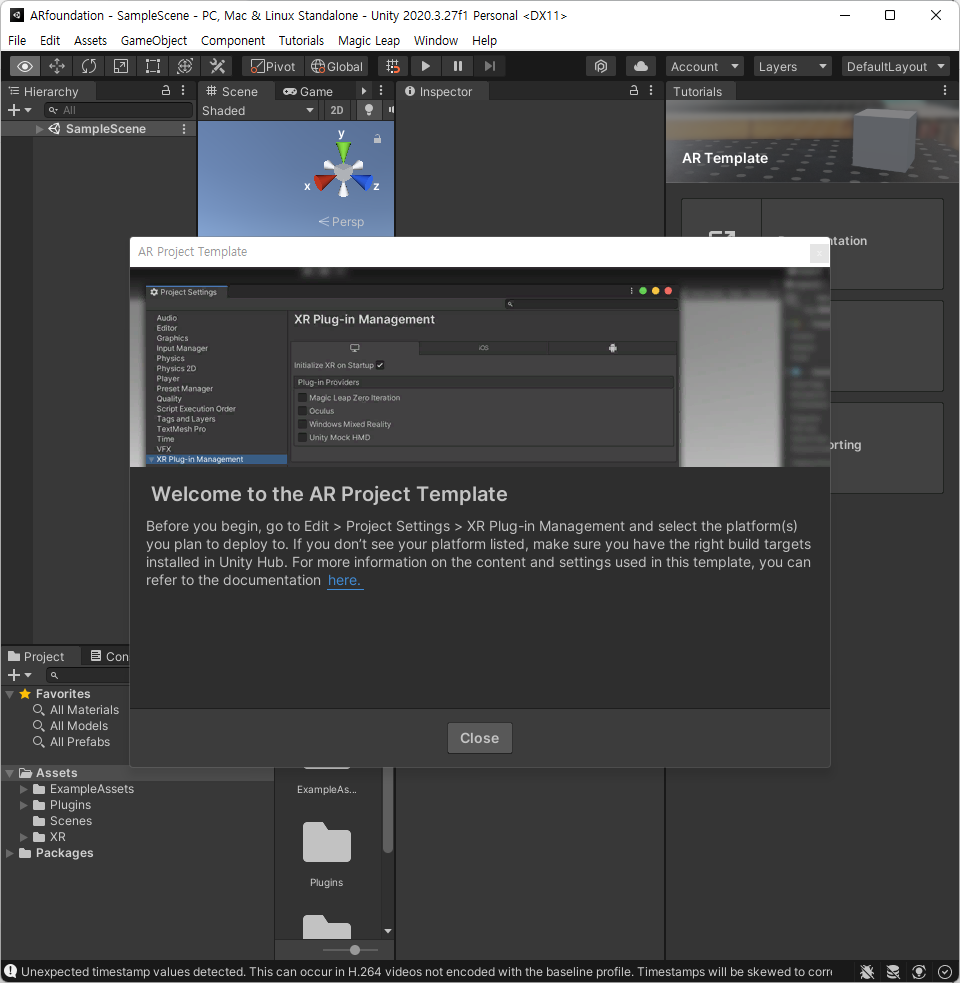Open the DefaultLayout dropdown
This screenshot has height=983, width=960.
click(895, 66)
